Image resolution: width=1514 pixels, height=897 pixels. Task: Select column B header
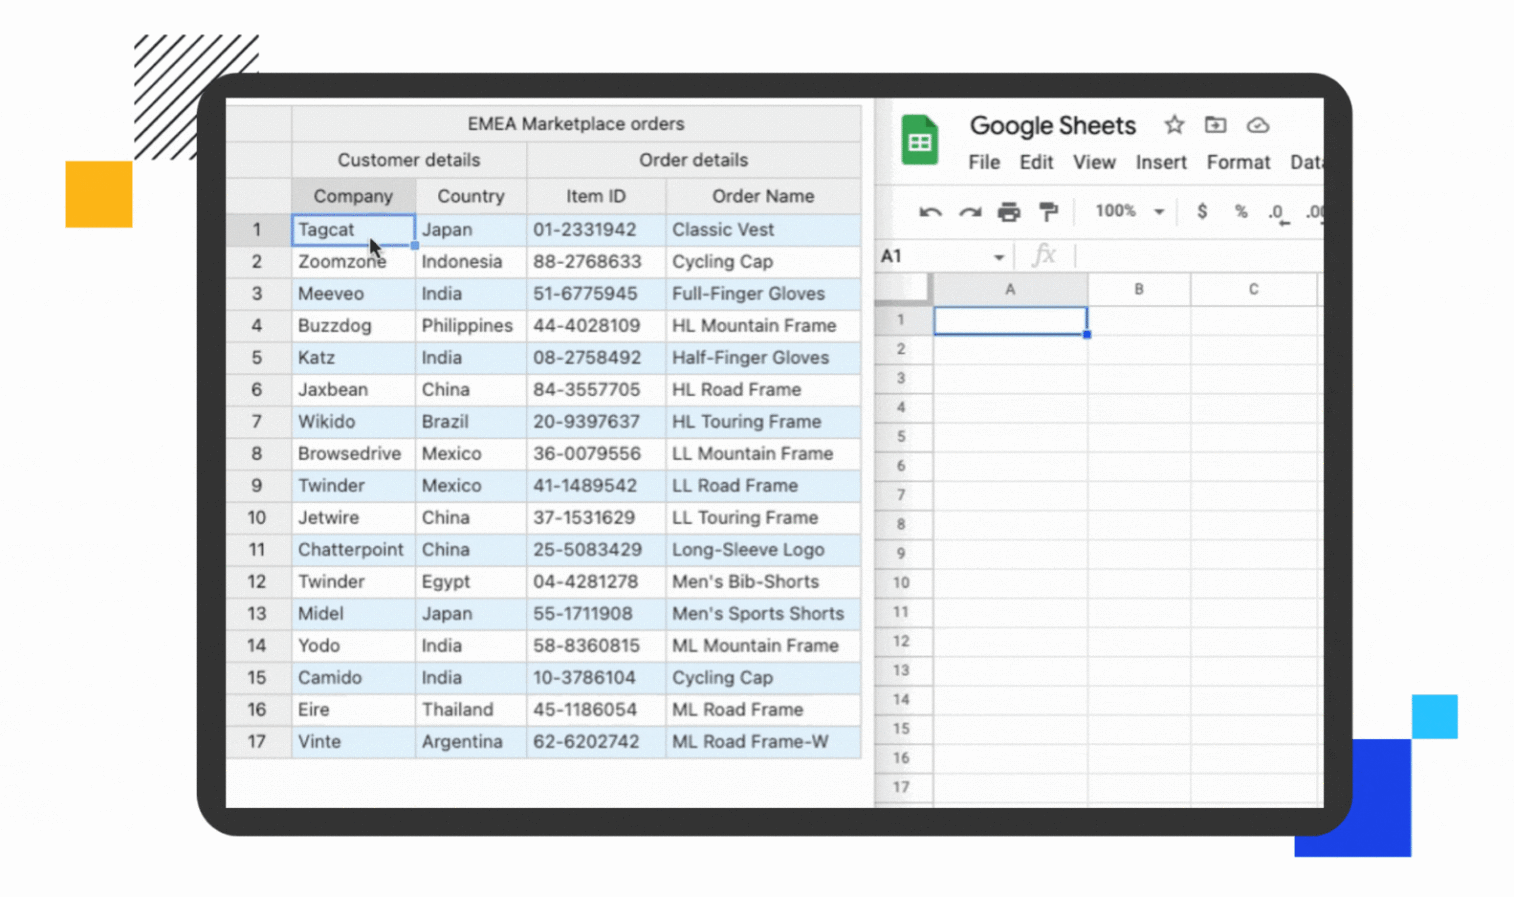1138,289
